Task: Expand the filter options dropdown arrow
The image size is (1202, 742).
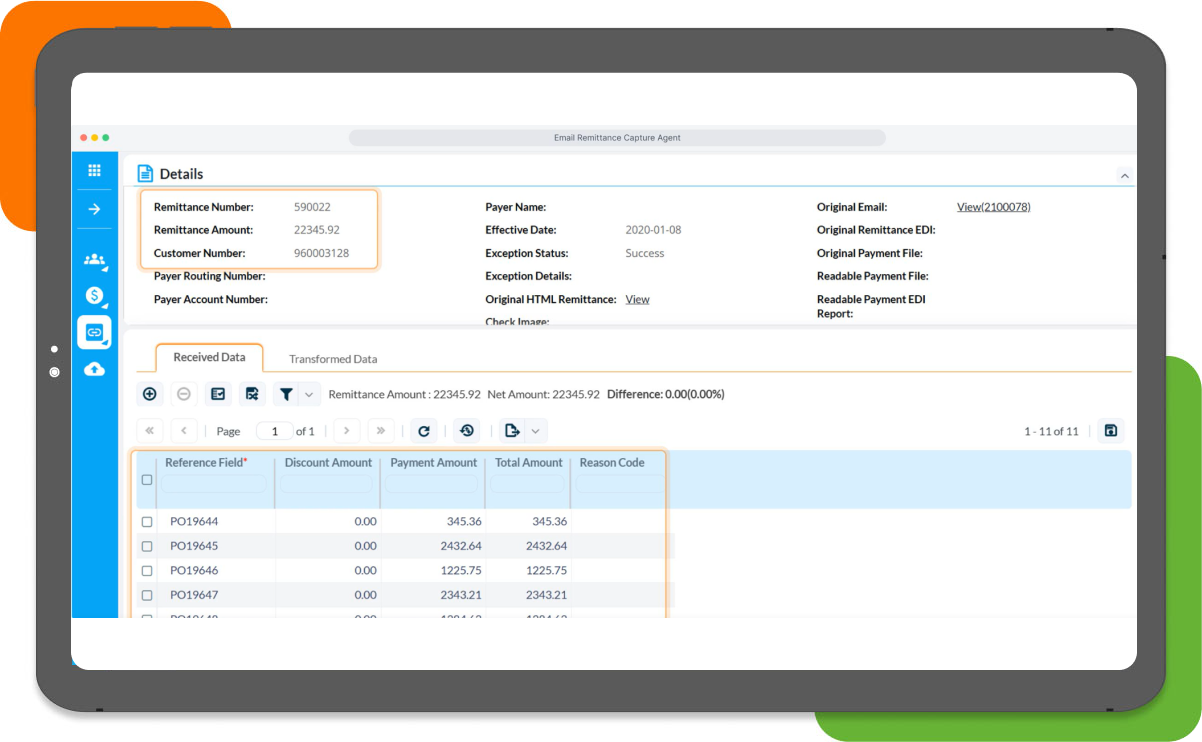Action: click(309, 394)
